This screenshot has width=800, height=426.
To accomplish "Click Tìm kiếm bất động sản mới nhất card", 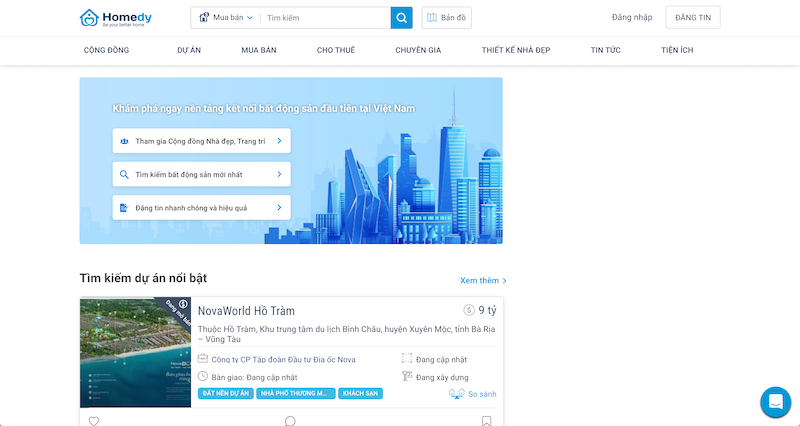I will pyautogui.click(x=202, y=174).
